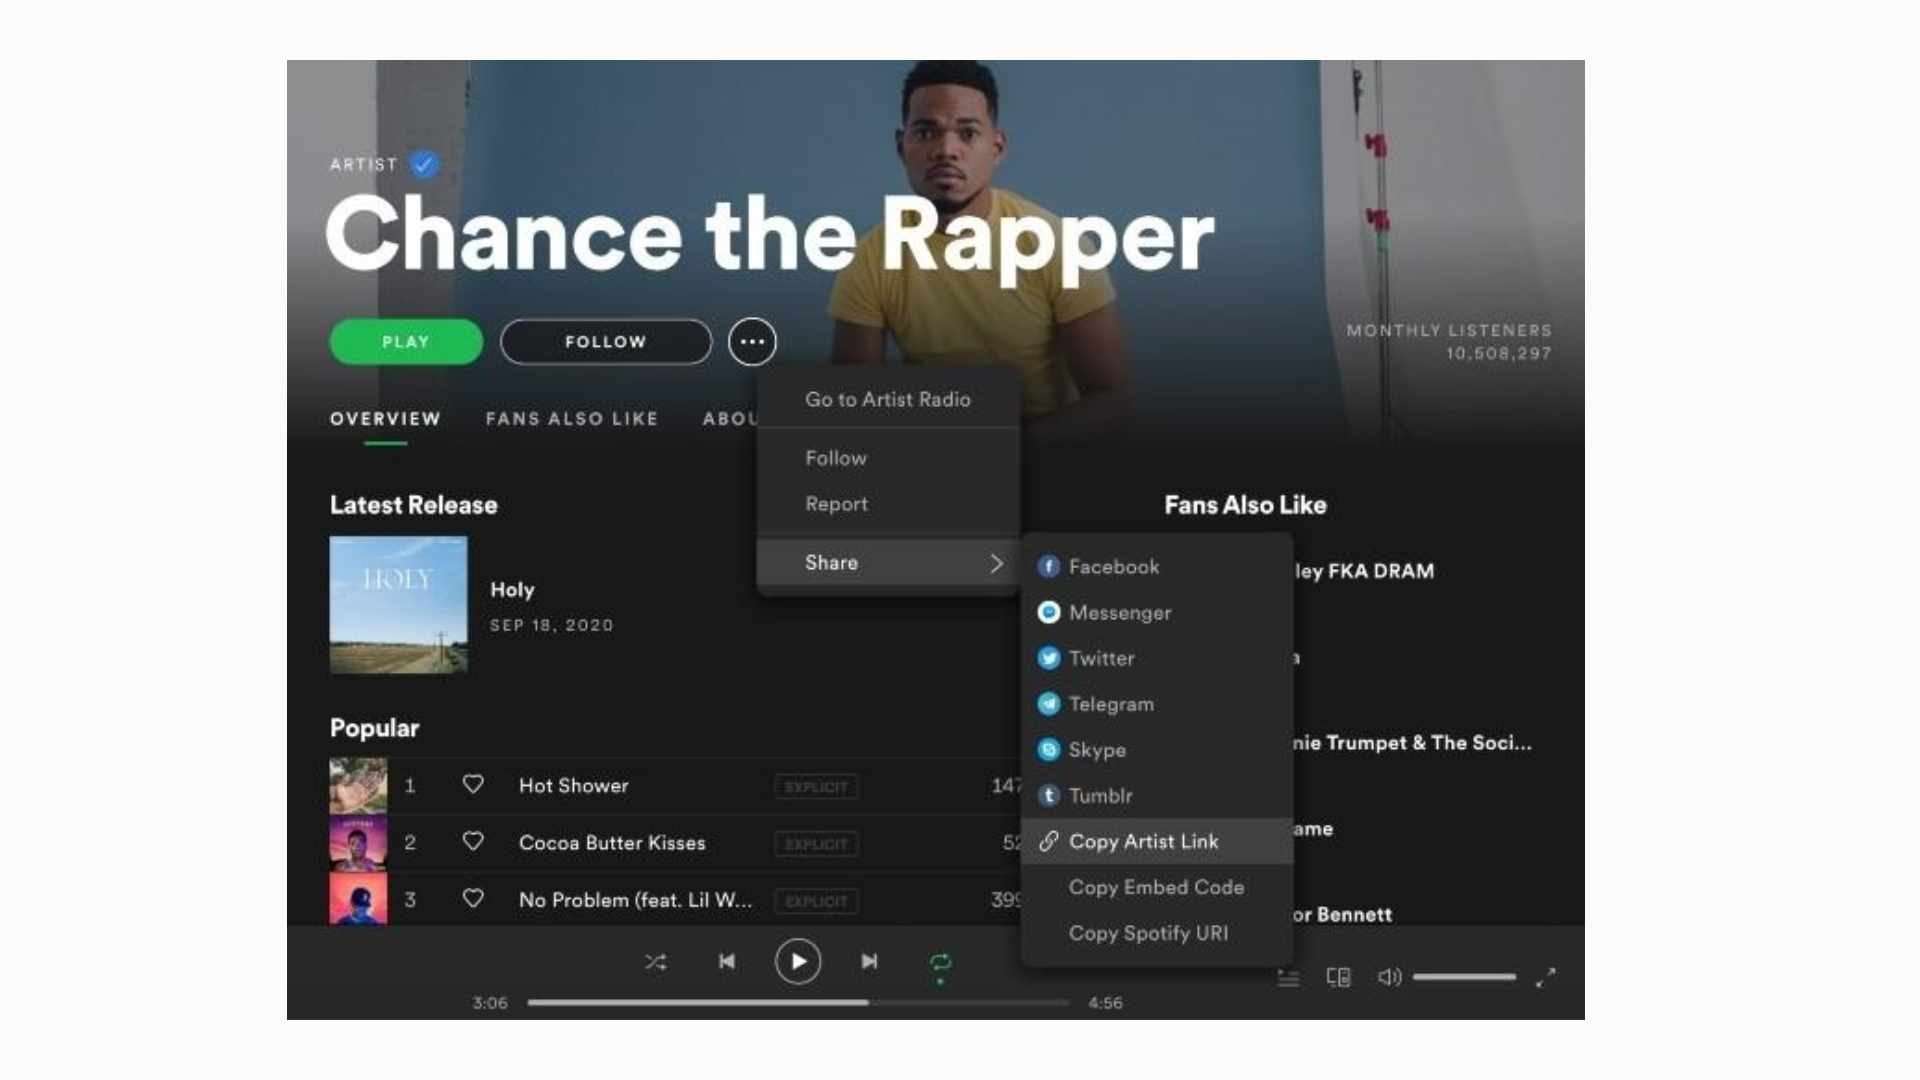Image resolution: width=1920 pixels, height=1080 pixels.
Task: Click the green PLAY button
Action: [x=406, y=342]
